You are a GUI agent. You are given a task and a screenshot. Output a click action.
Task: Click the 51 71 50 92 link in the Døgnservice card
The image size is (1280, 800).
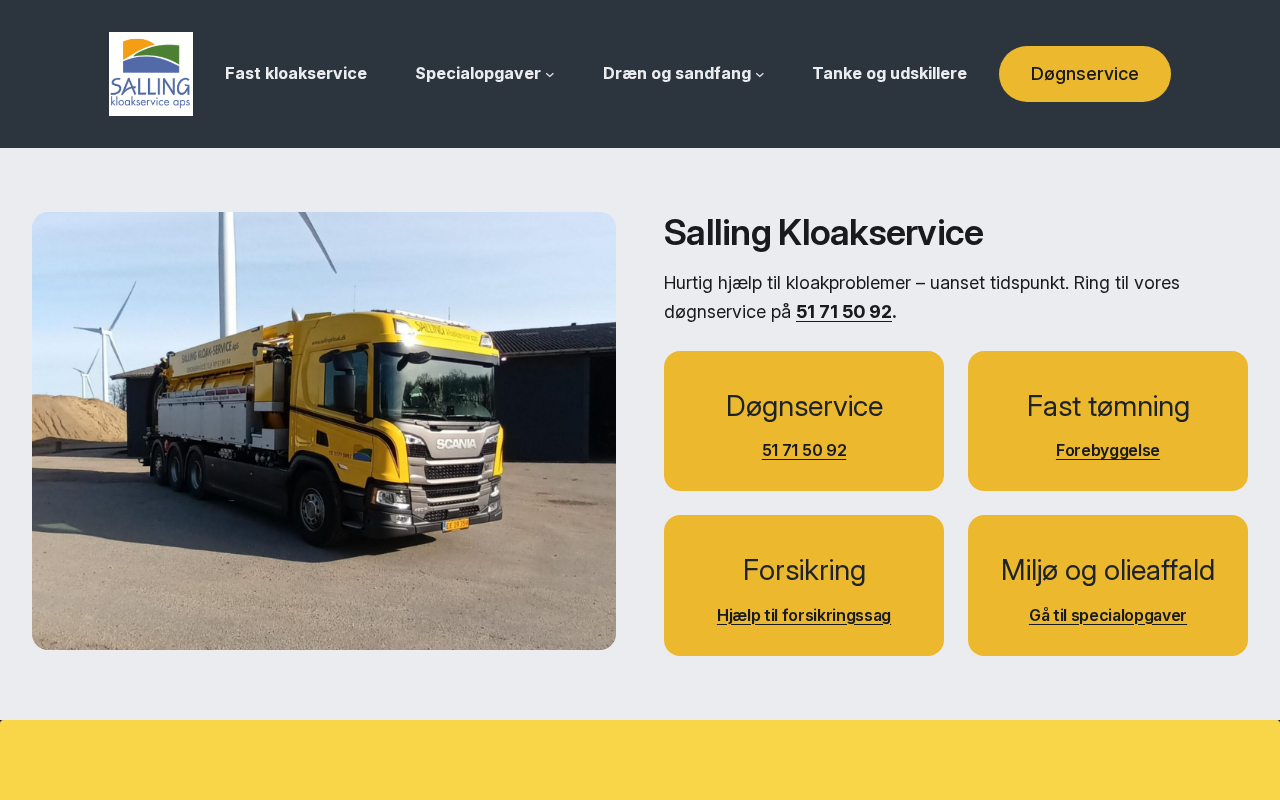point(804,450)
